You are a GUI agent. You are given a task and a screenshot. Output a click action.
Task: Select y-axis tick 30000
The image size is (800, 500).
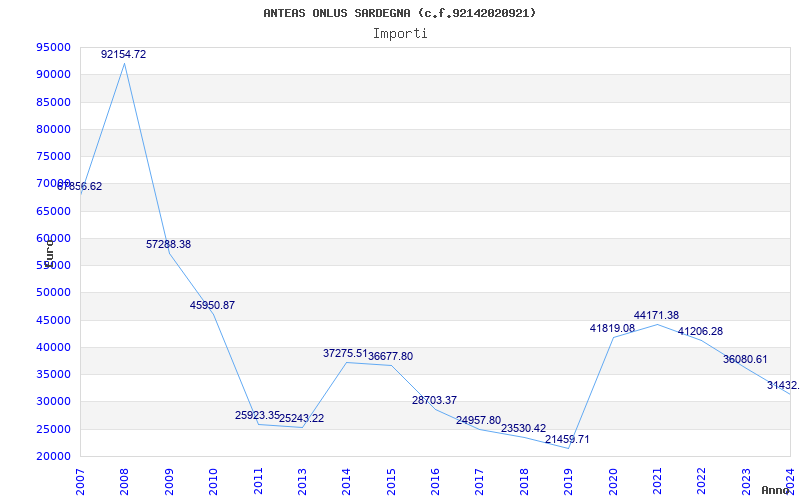54,402
